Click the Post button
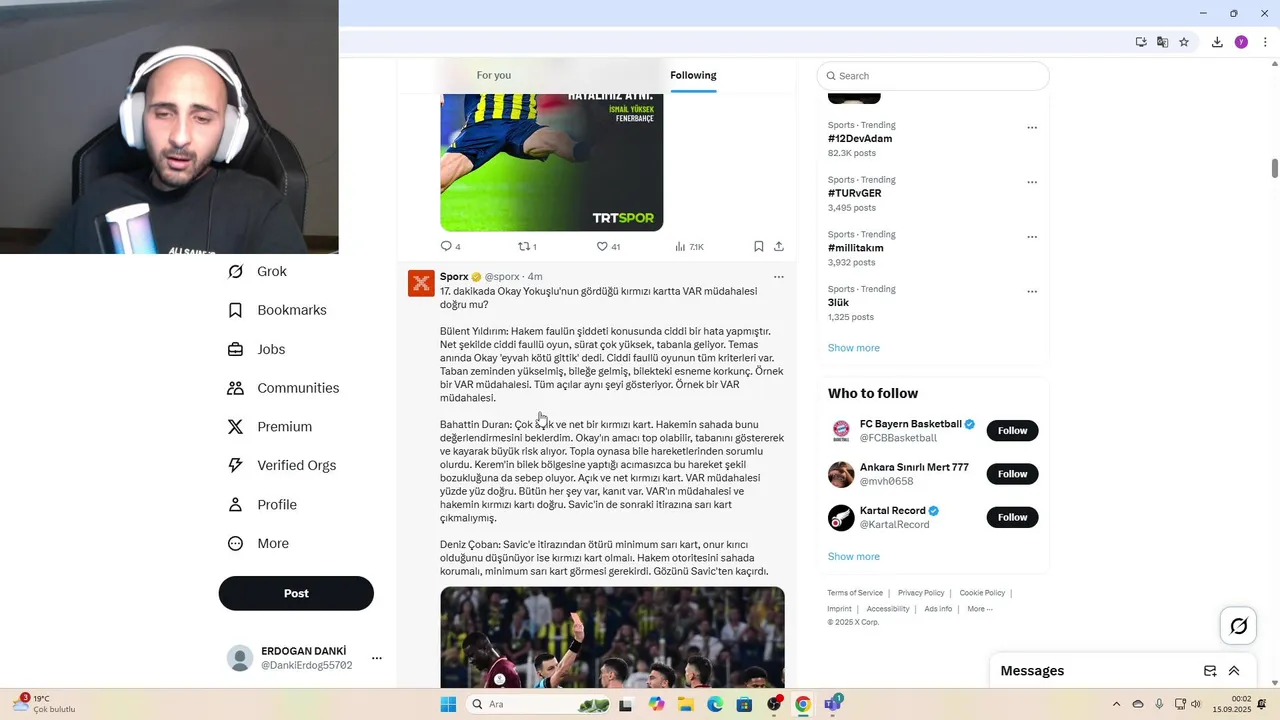 click(296, 593)
